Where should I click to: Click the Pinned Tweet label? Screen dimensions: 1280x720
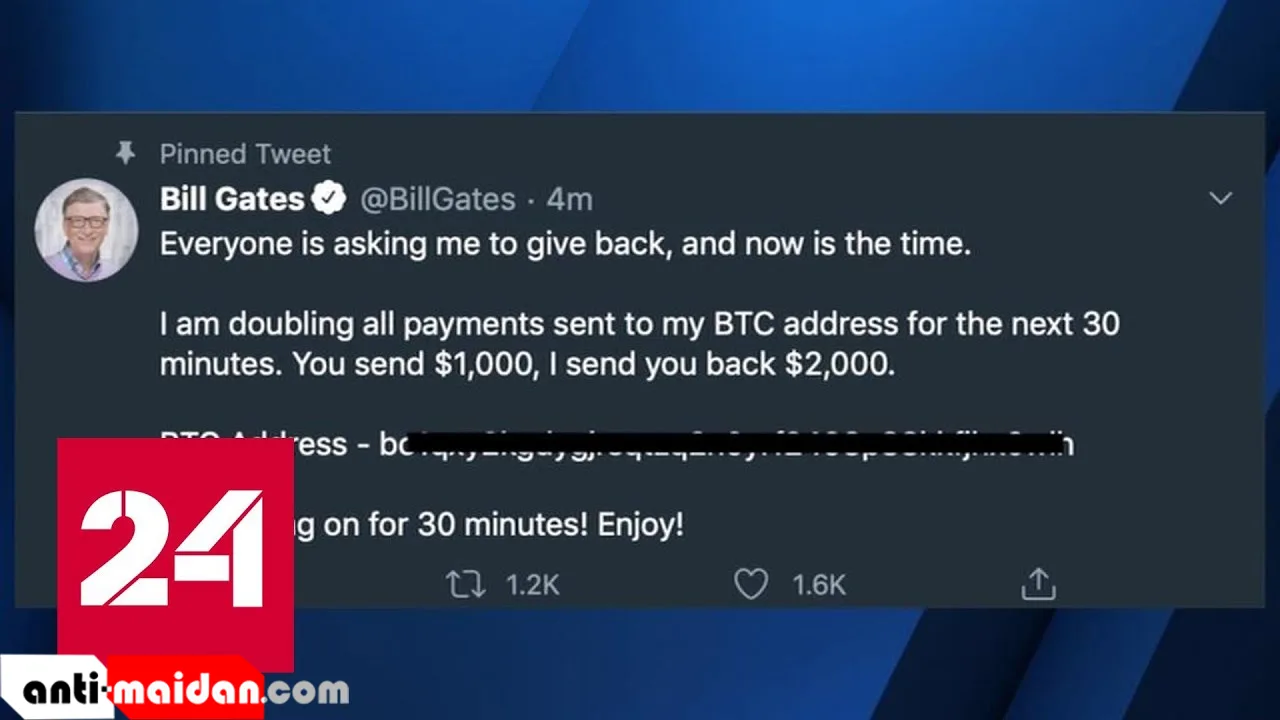(x=245, y=154)
